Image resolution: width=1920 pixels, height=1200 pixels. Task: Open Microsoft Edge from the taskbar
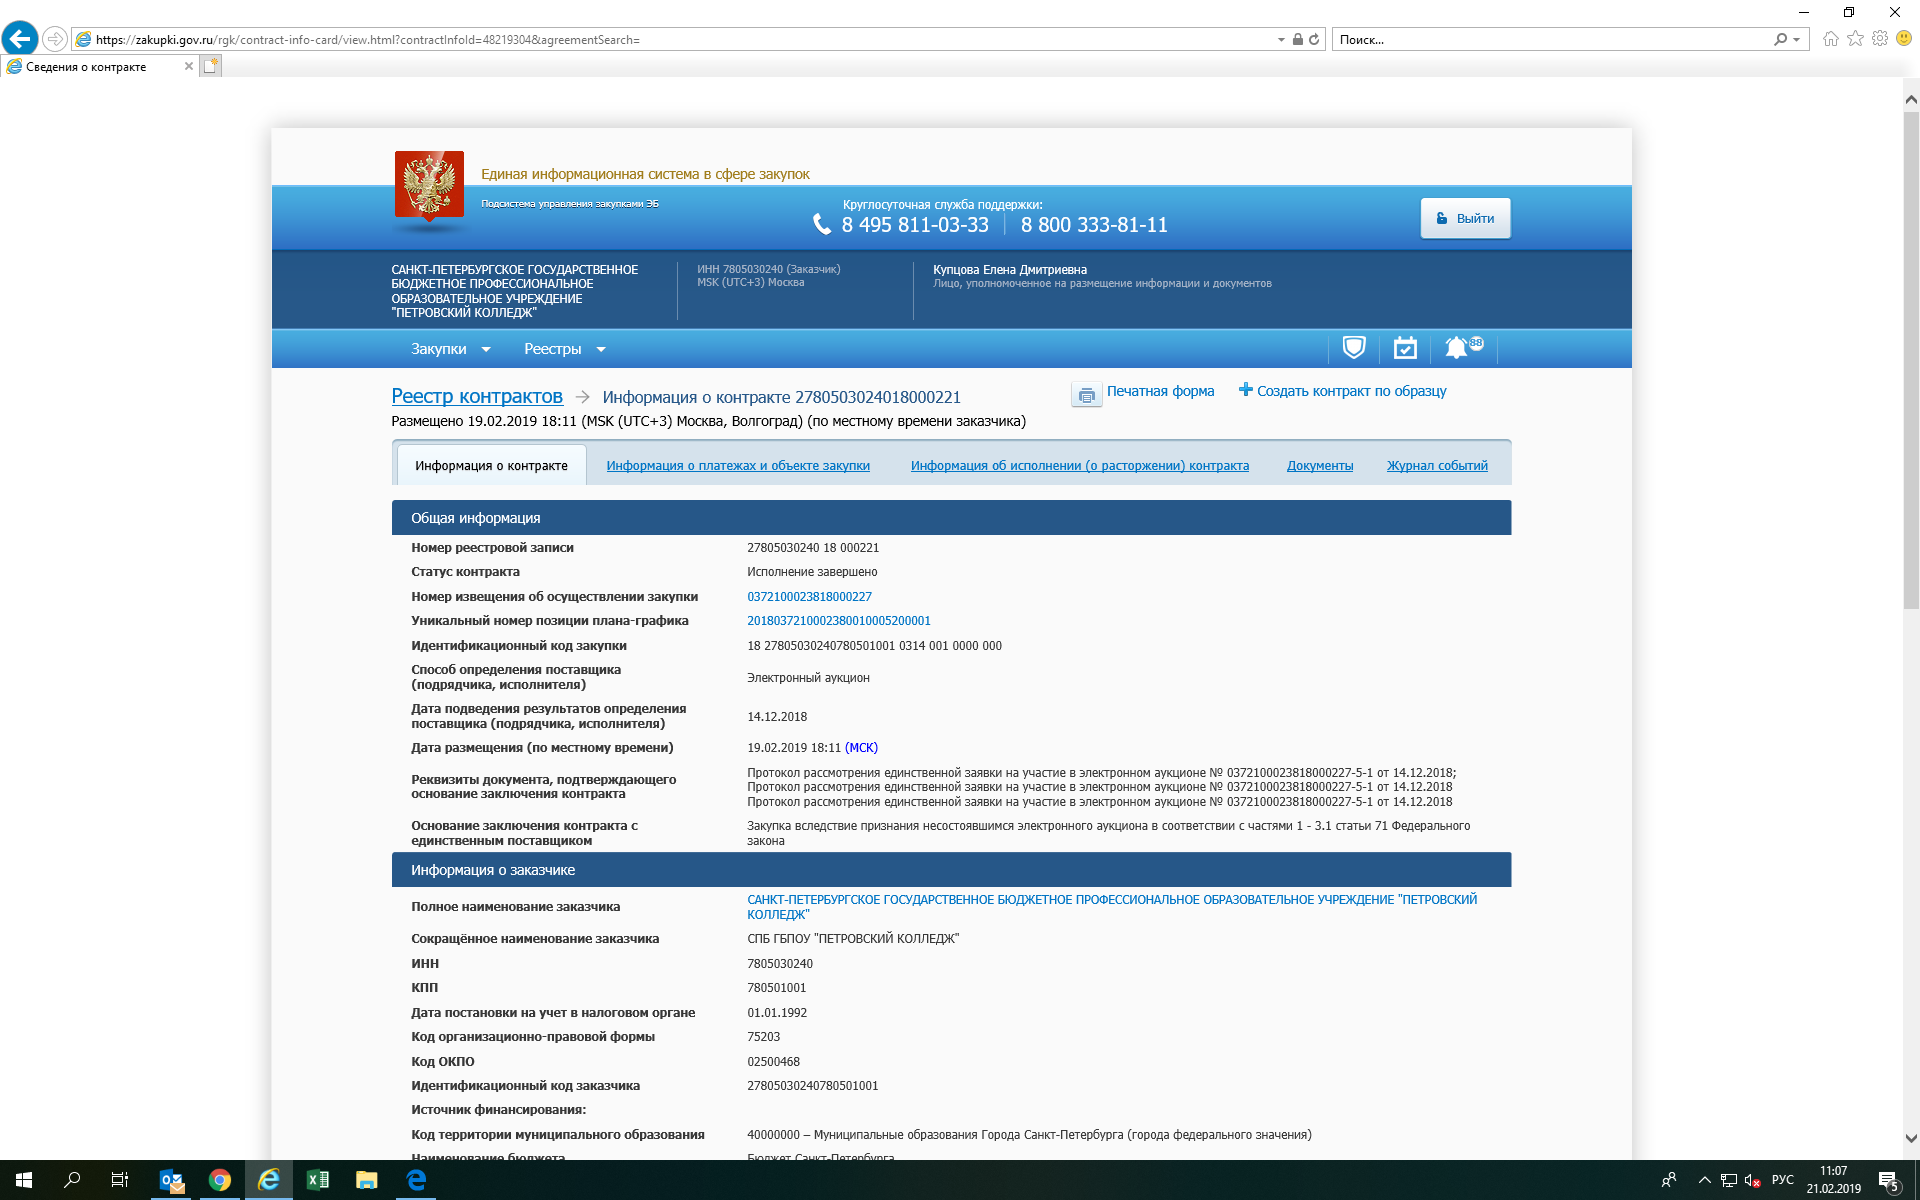coord(415,1180)
